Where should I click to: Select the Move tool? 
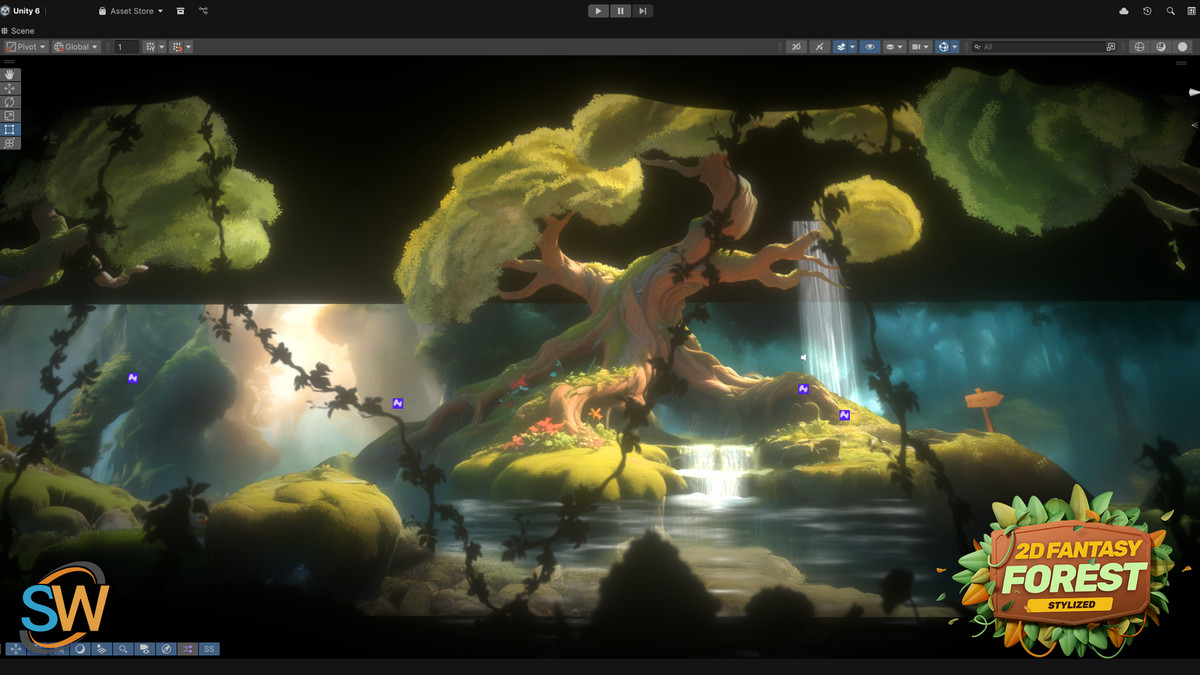10,88
